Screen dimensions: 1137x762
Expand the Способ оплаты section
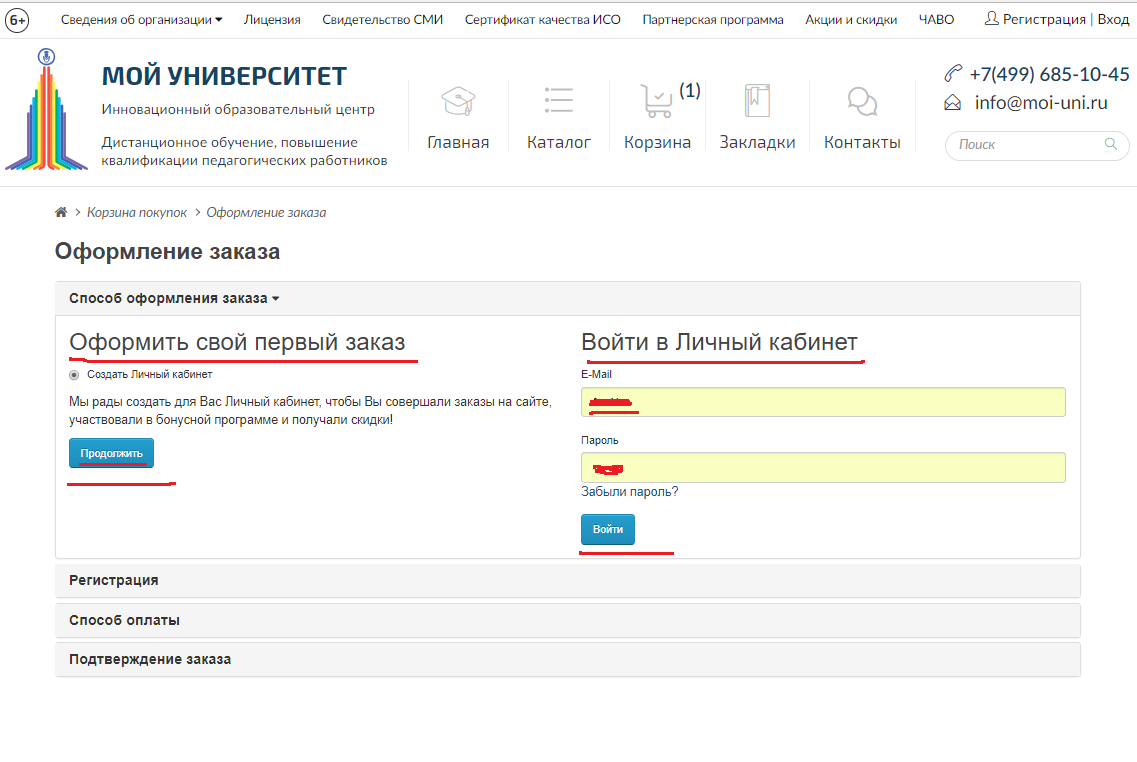124,620
